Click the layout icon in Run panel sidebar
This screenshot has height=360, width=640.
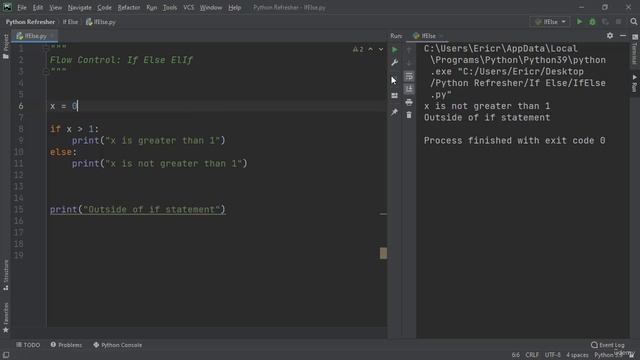(394, 96)
